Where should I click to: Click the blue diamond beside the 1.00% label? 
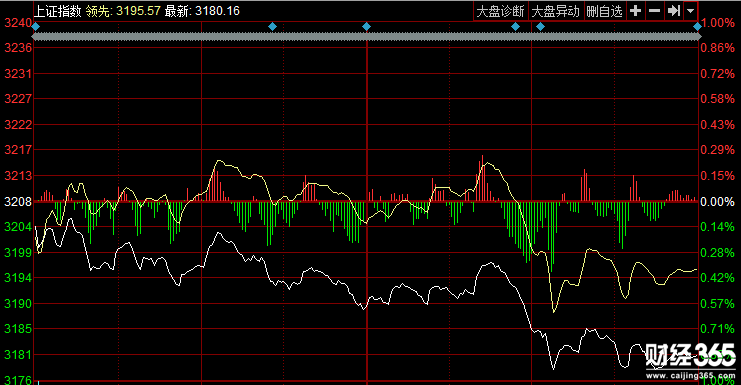point(697,27)
